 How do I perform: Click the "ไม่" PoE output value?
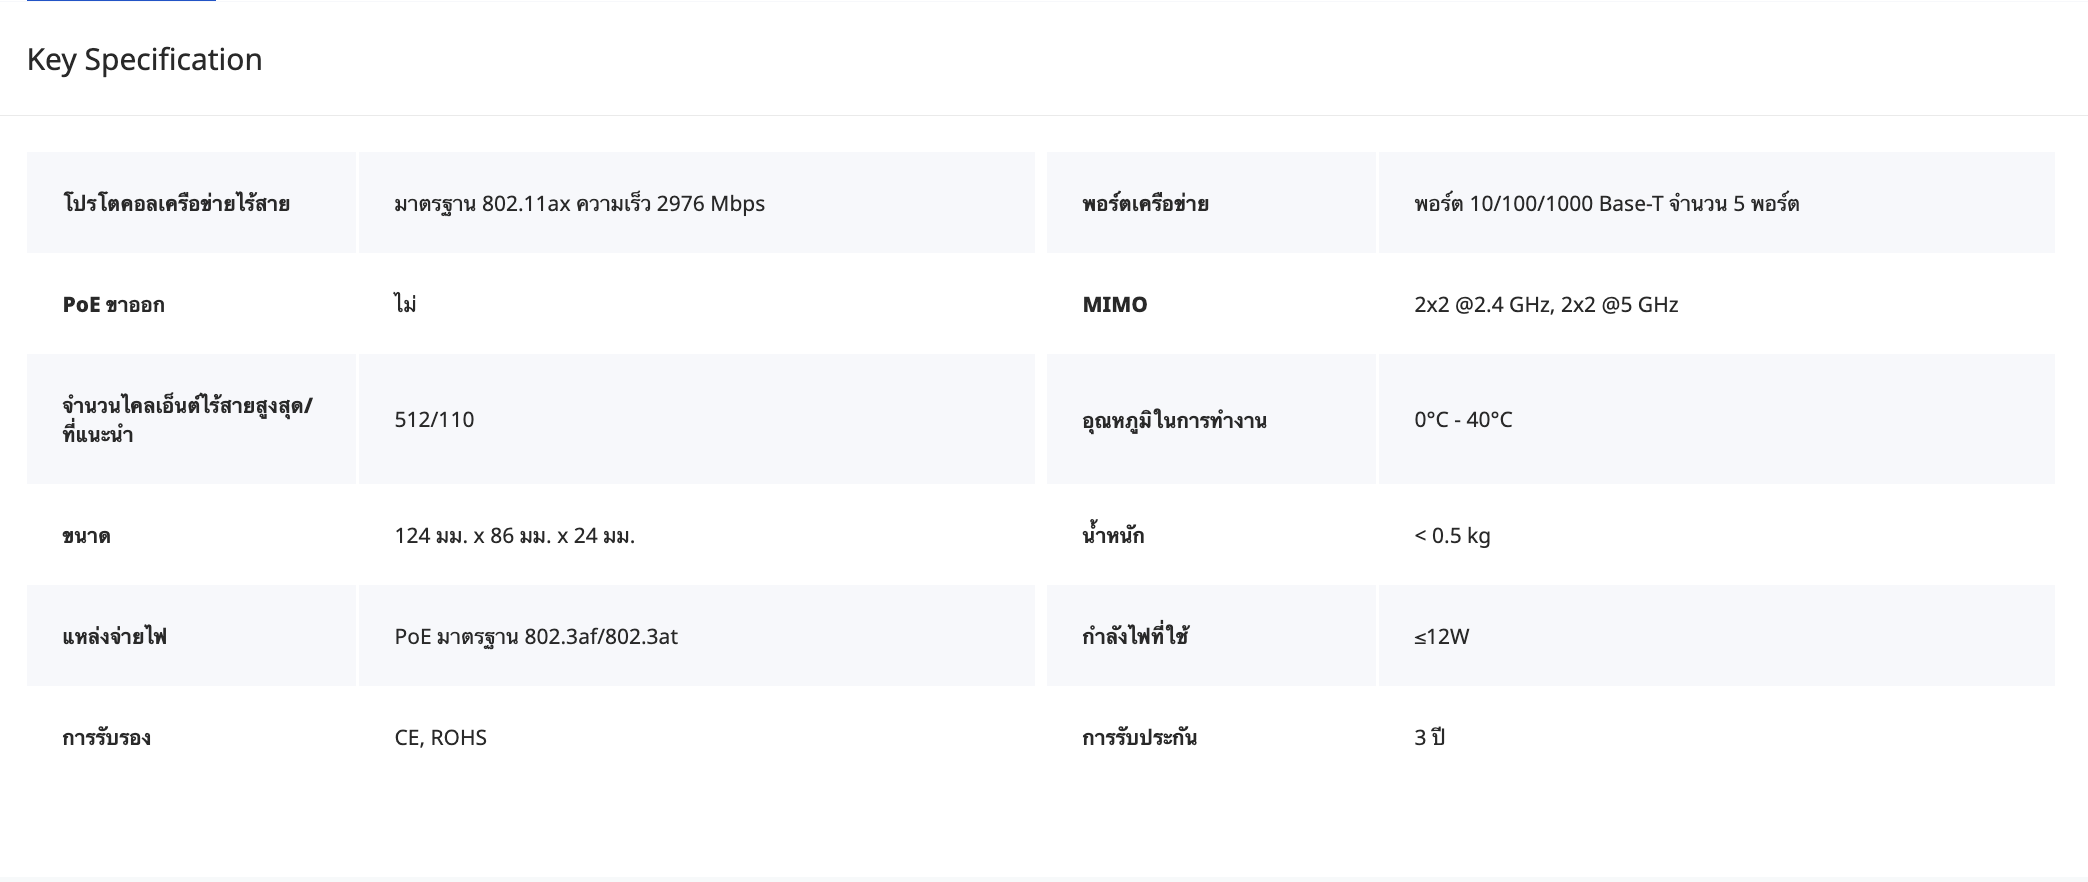405,305
